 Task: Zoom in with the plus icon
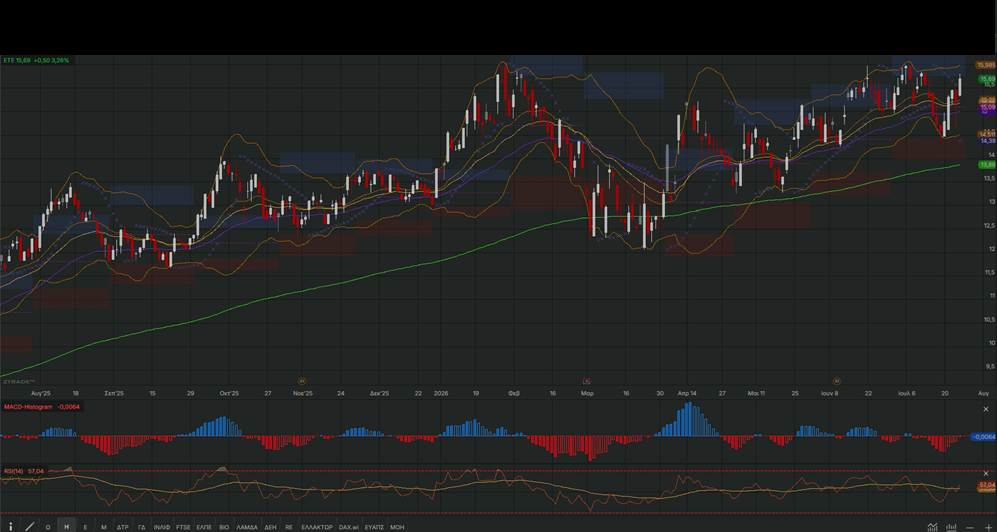pos(987,527)
